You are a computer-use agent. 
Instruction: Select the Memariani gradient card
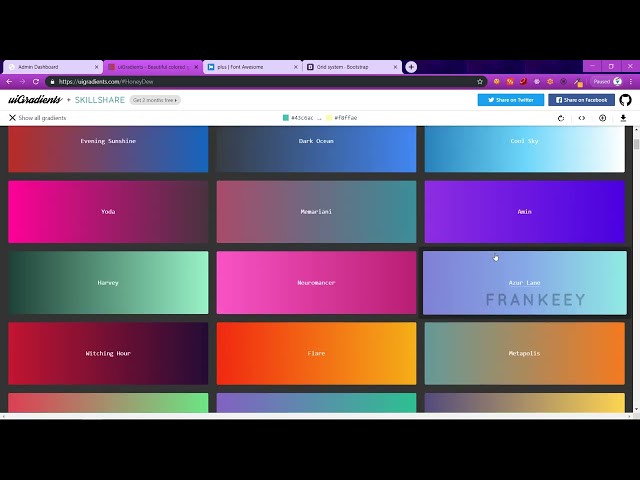316,212
